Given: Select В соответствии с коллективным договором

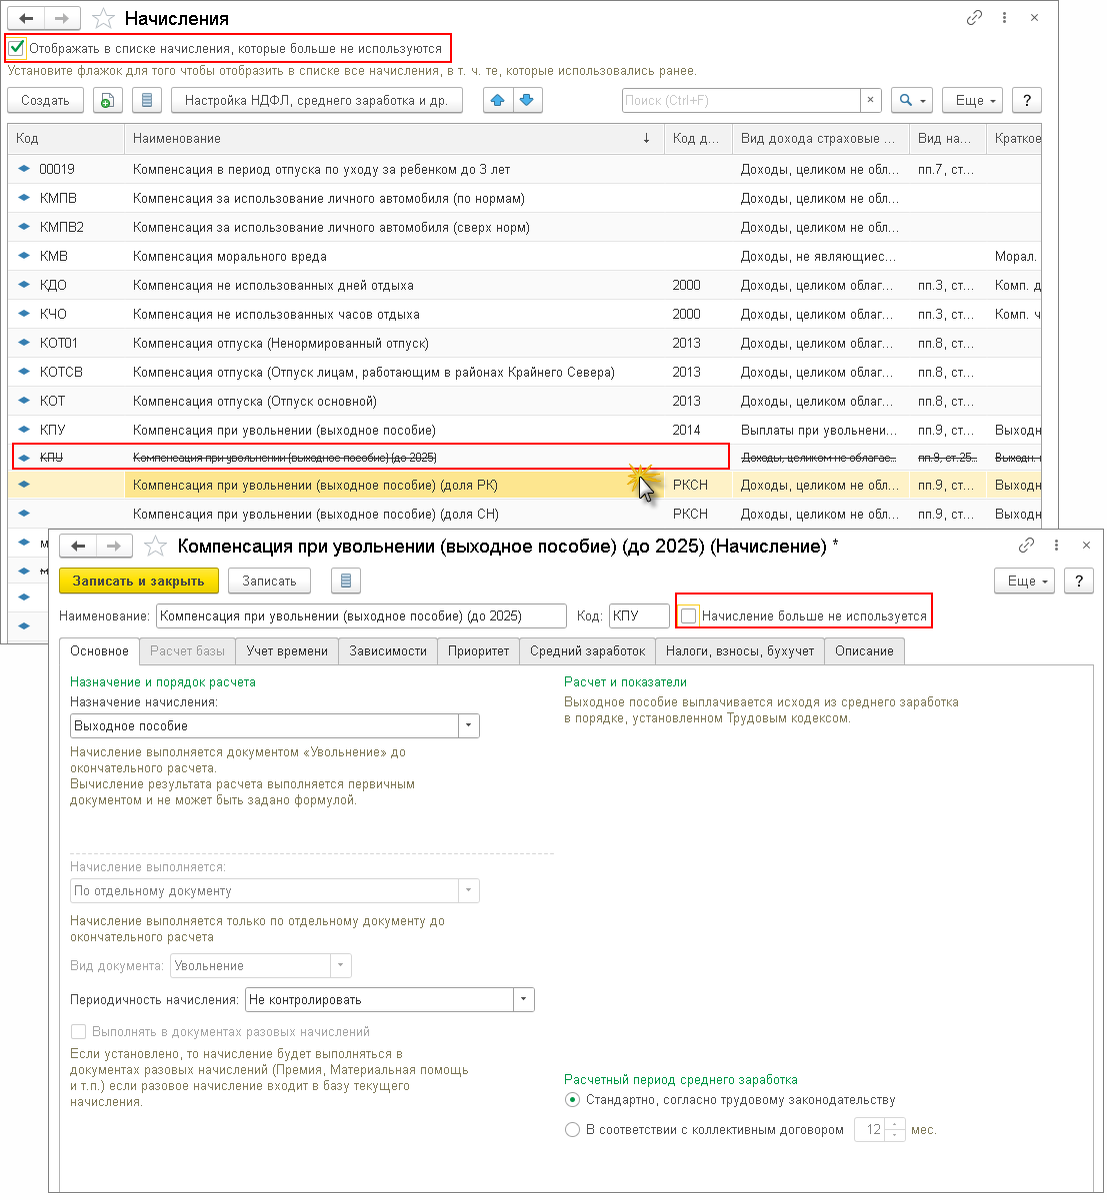Looking at the screenshot, I should pos(572,1130).
